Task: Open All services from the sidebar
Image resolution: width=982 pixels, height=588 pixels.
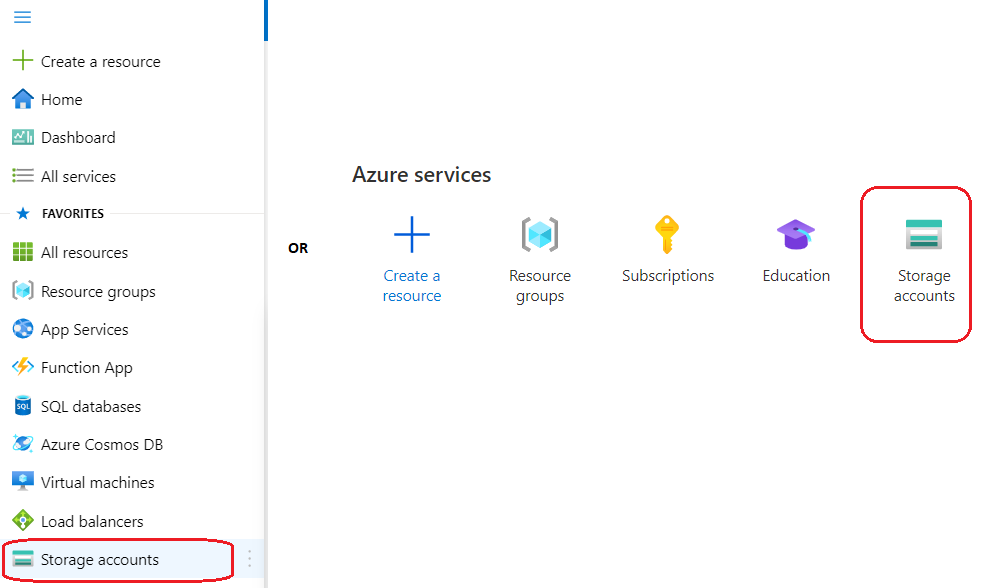Action: click(x=78, y=177)
